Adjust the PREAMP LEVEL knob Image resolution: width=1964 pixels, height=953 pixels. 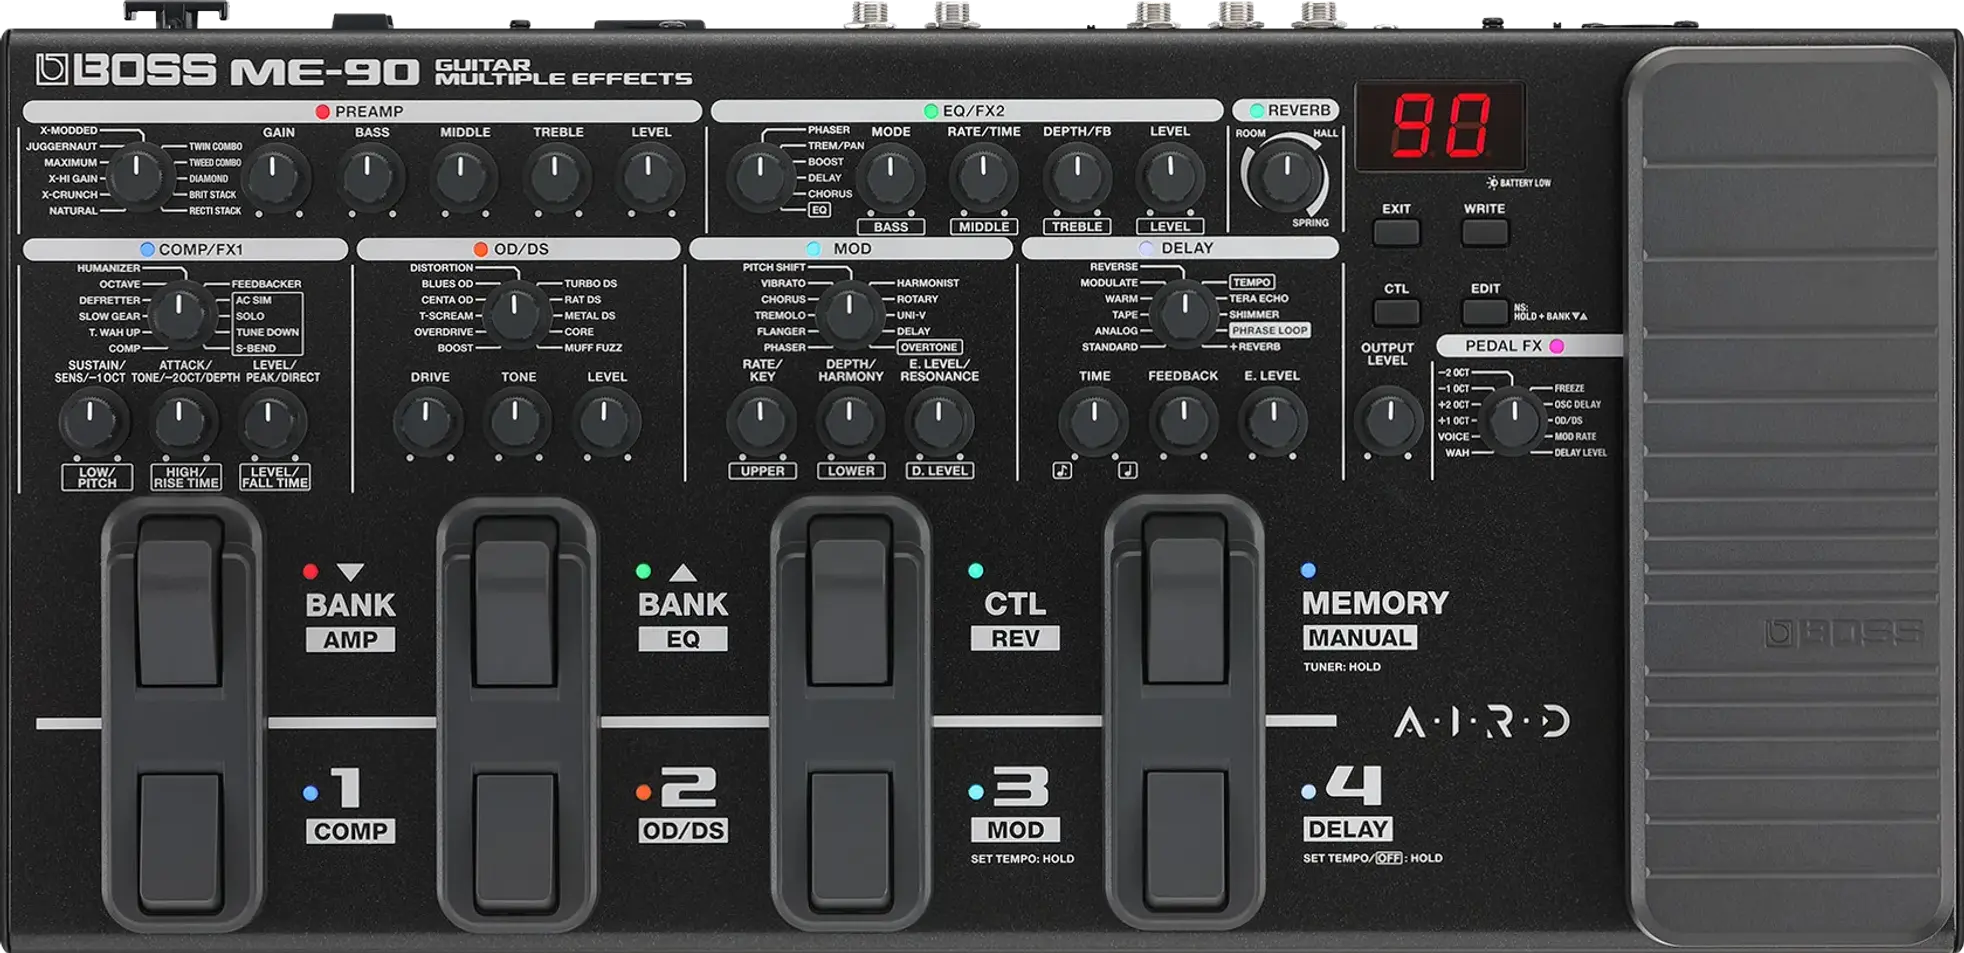point(649,176)
